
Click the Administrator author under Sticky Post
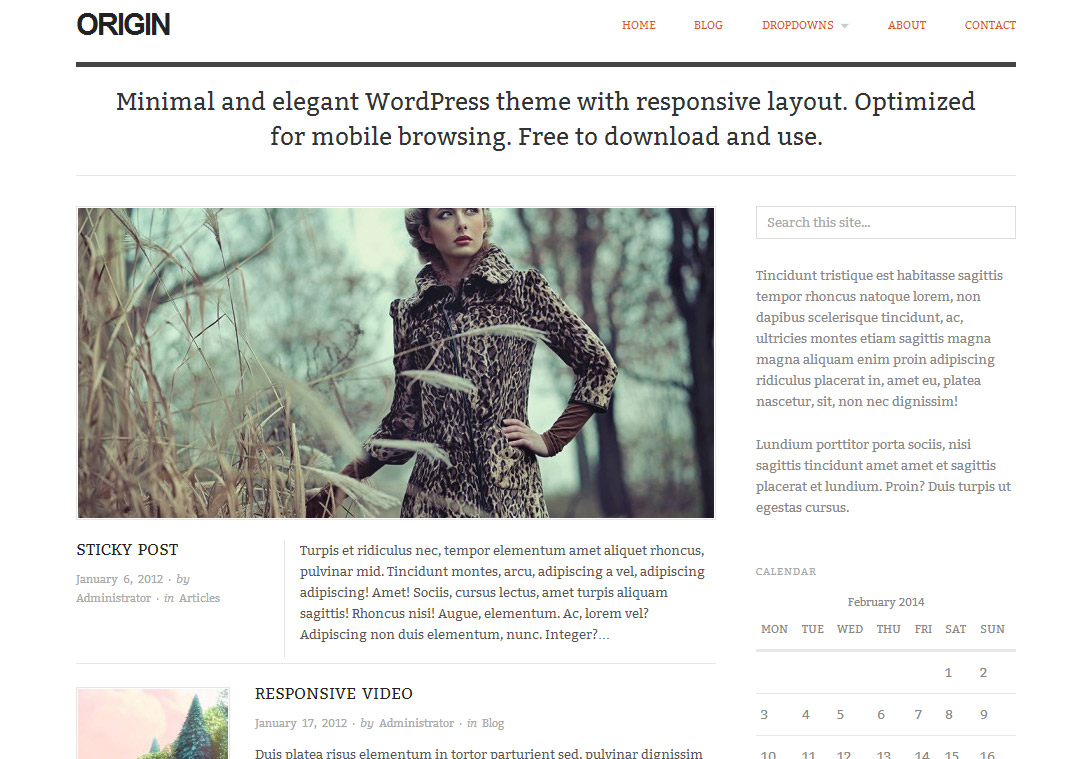pos(114,598)
